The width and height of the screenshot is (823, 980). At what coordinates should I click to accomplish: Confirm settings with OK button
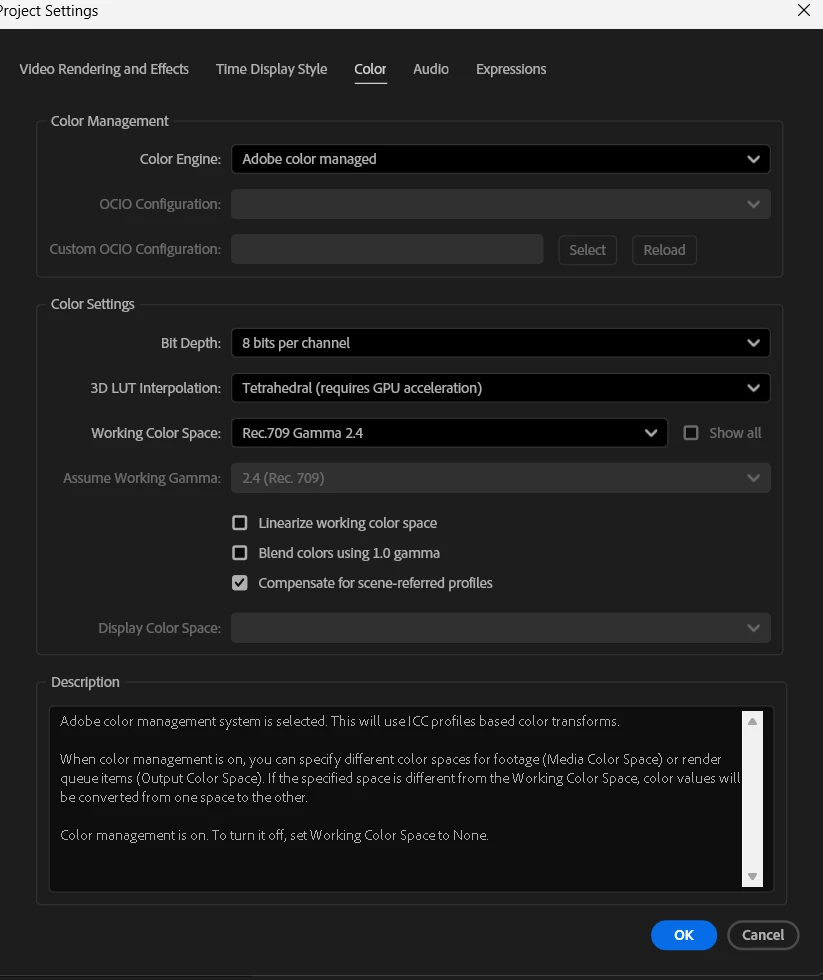click(x=684, y=935)
